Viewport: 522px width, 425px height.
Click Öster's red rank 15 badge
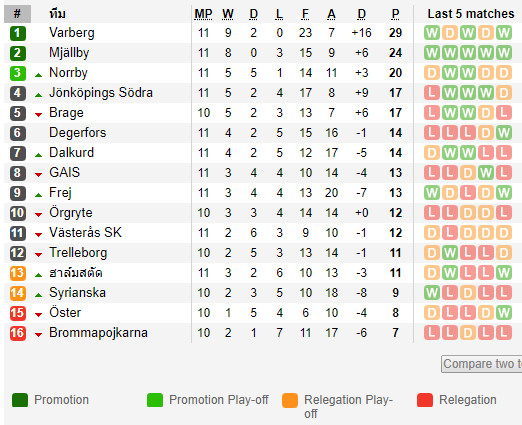coord(18,313)
